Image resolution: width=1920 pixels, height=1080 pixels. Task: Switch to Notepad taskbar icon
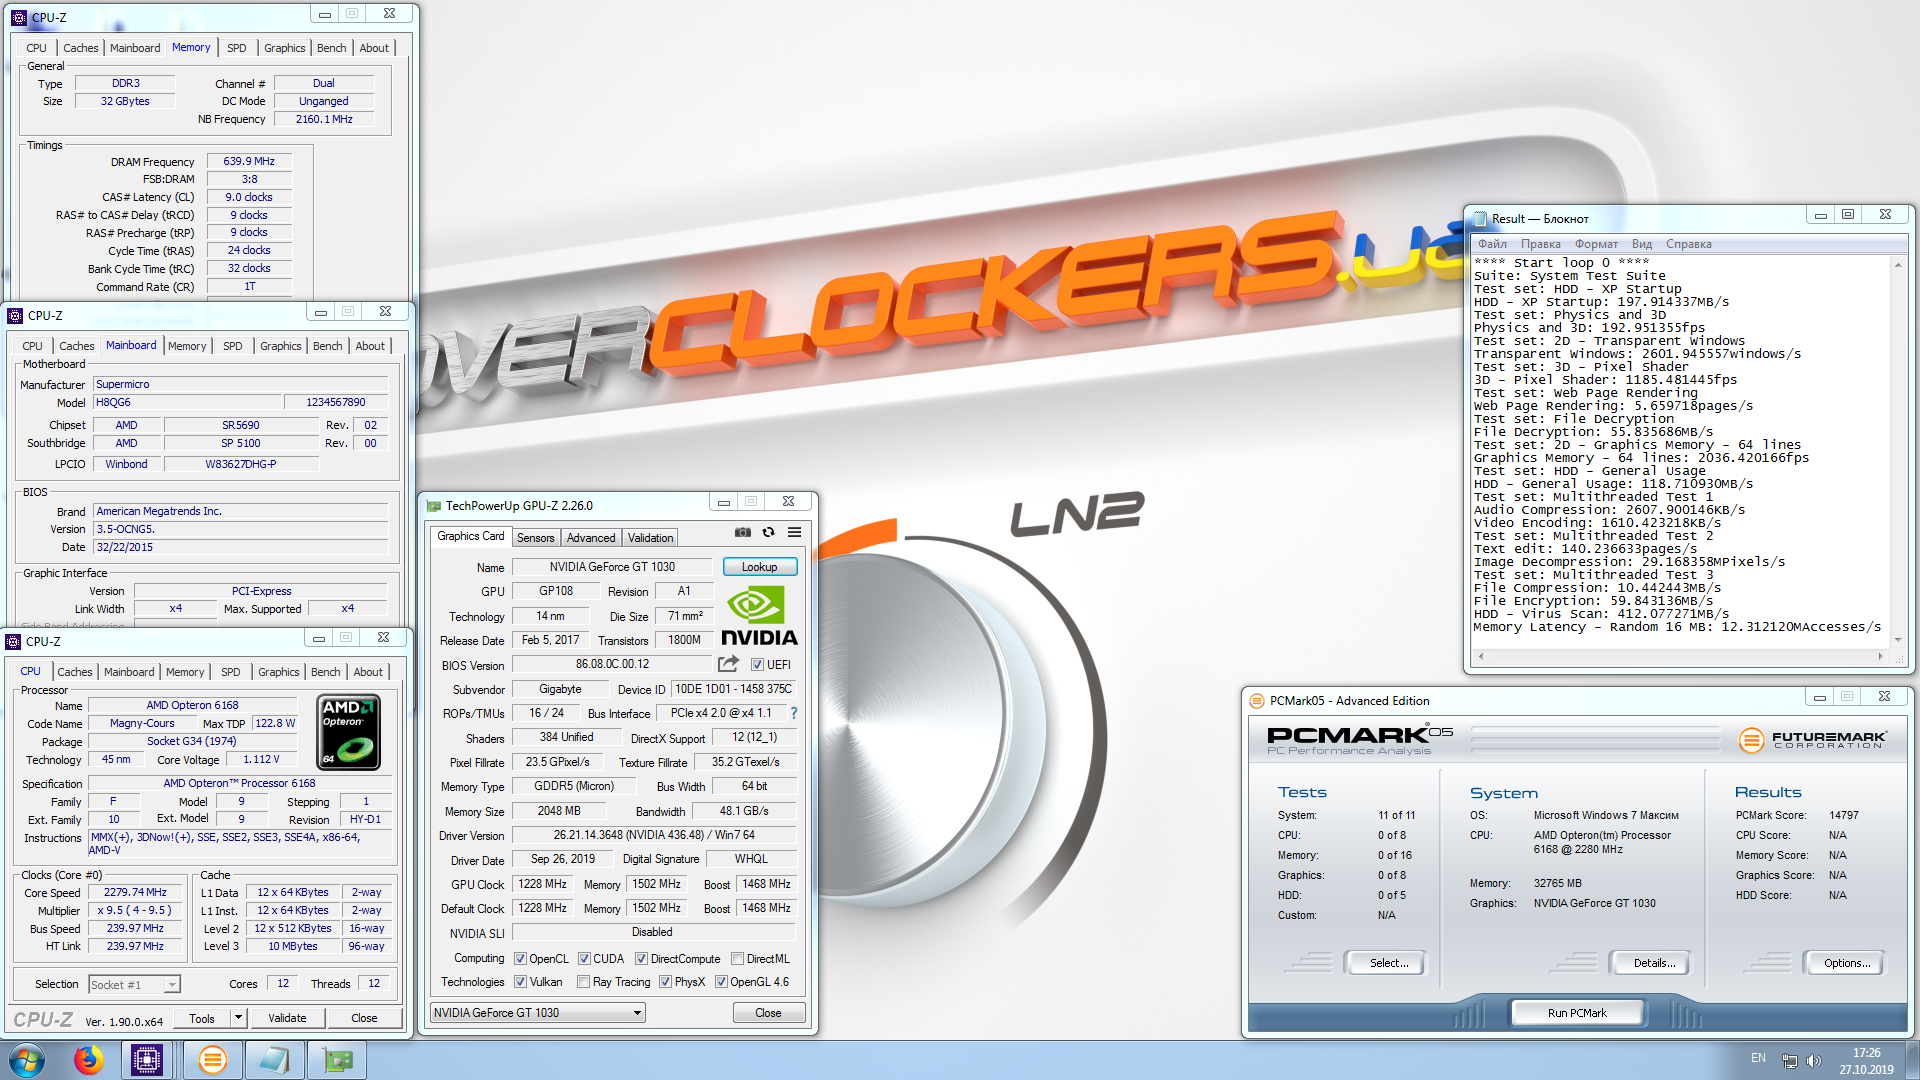pyautogui.click(x=273, y=1060)
